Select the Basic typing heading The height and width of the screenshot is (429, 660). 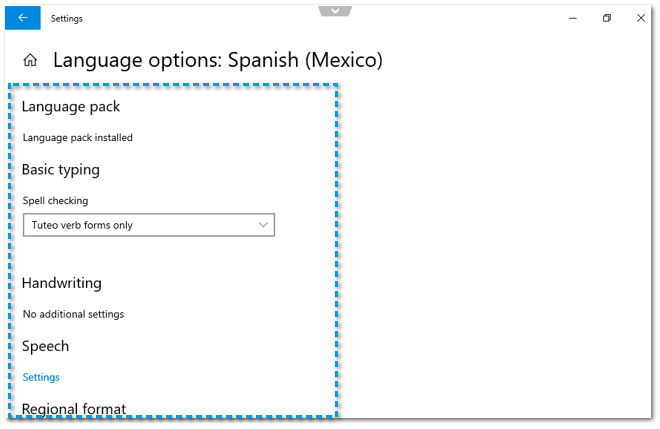pyautogui.click(x=61, y=169)
